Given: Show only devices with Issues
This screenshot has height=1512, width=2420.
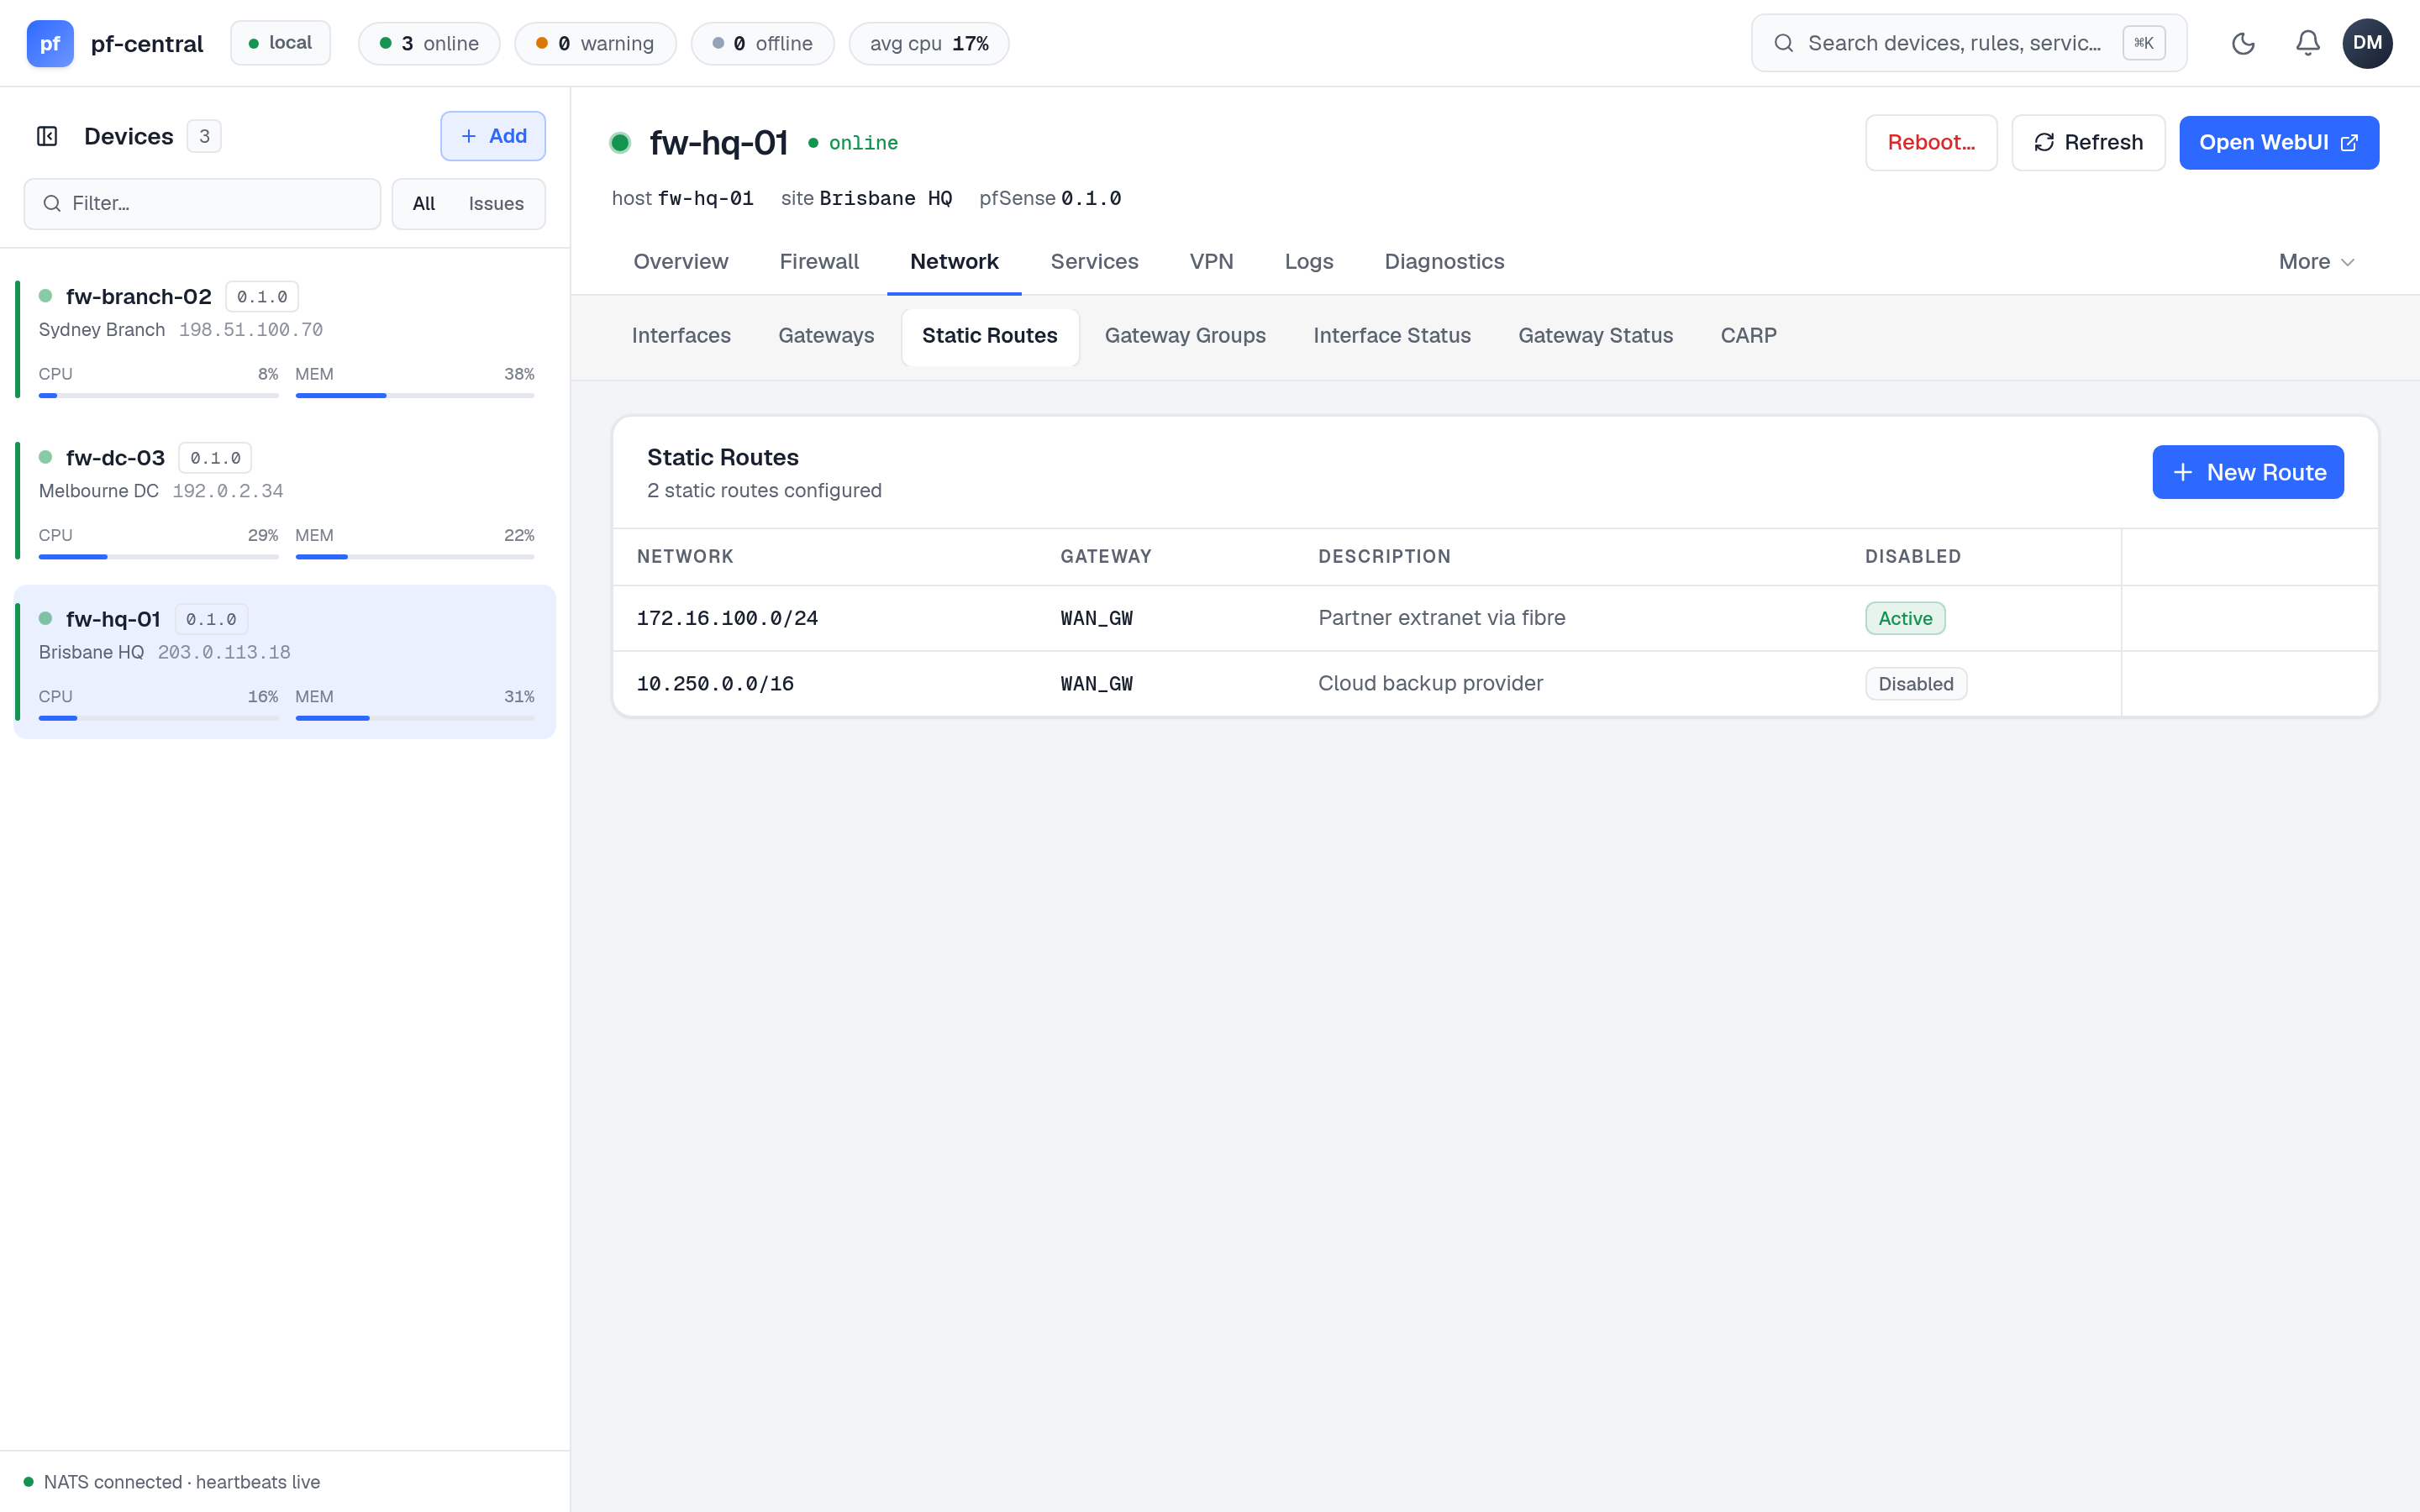Looking at the screenshot, I should pos(496,204).
